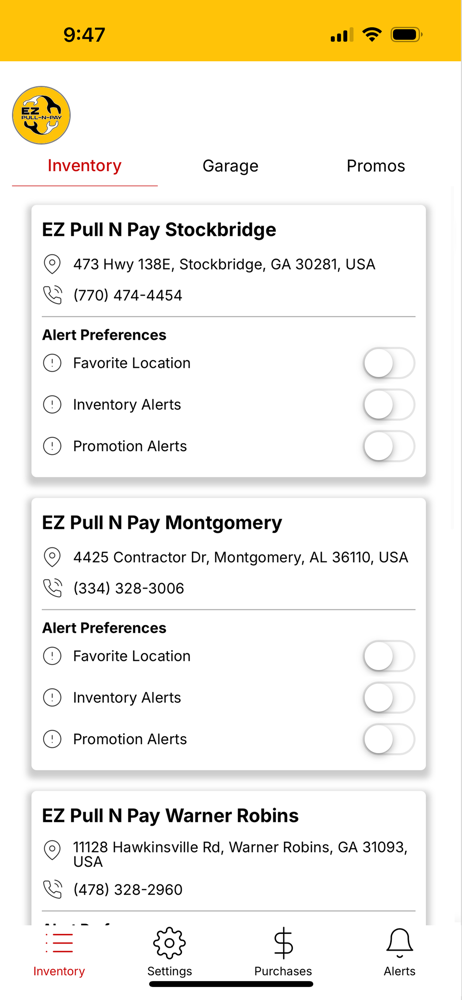
Task: Toggle Inventory Alerts for Stockbridge
Action: 389,404
